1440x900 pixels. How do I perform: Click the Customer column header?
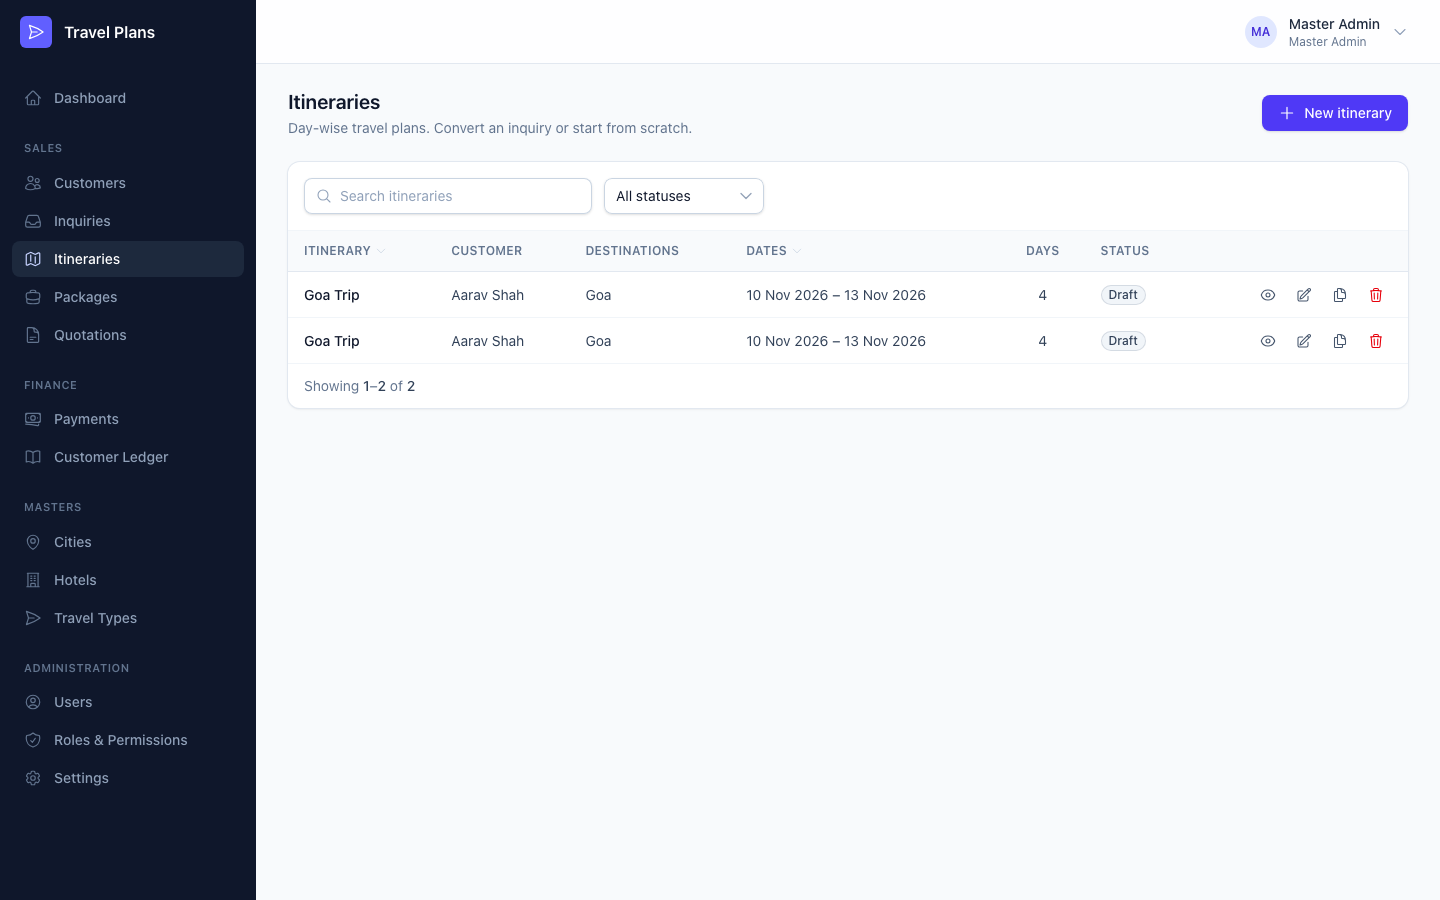487,251
